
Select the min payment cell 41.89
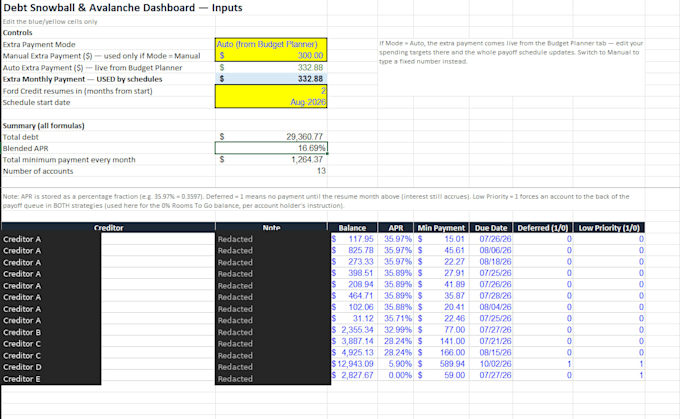pos(441,284)
